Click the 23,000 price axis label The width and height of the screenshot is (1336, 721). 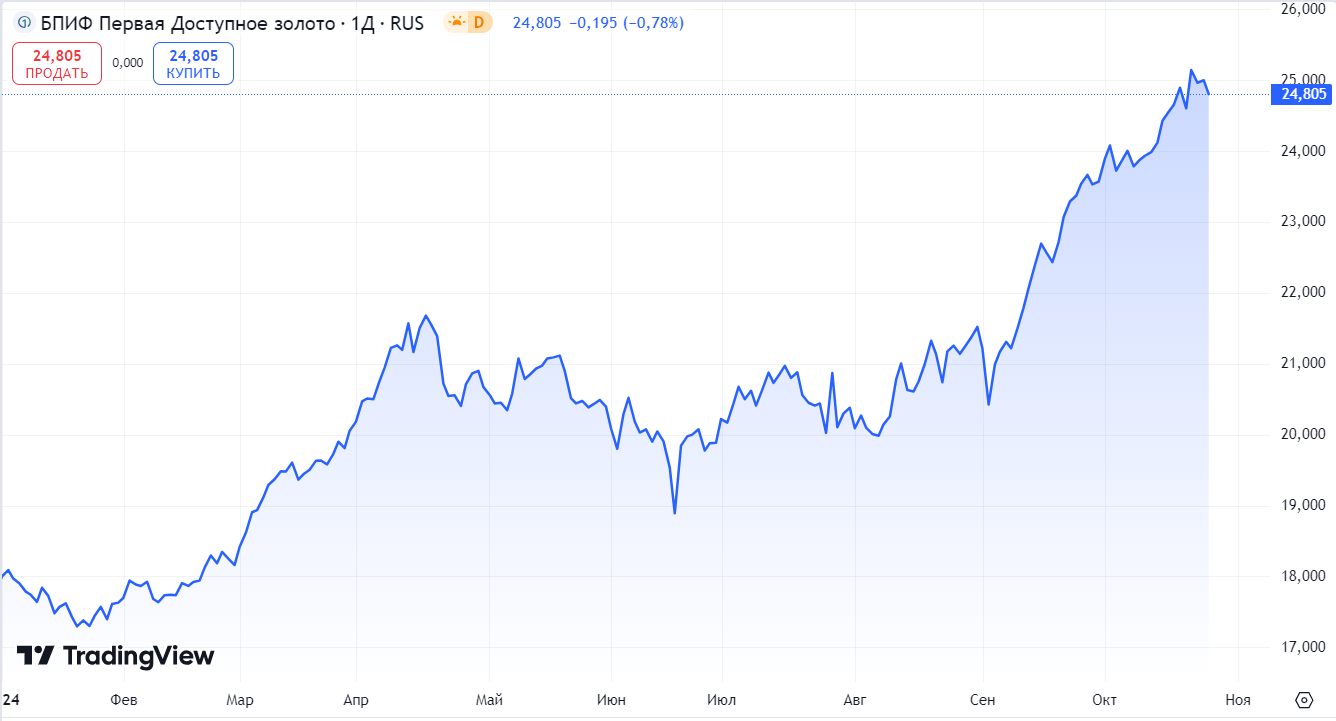click(1301, 222)
